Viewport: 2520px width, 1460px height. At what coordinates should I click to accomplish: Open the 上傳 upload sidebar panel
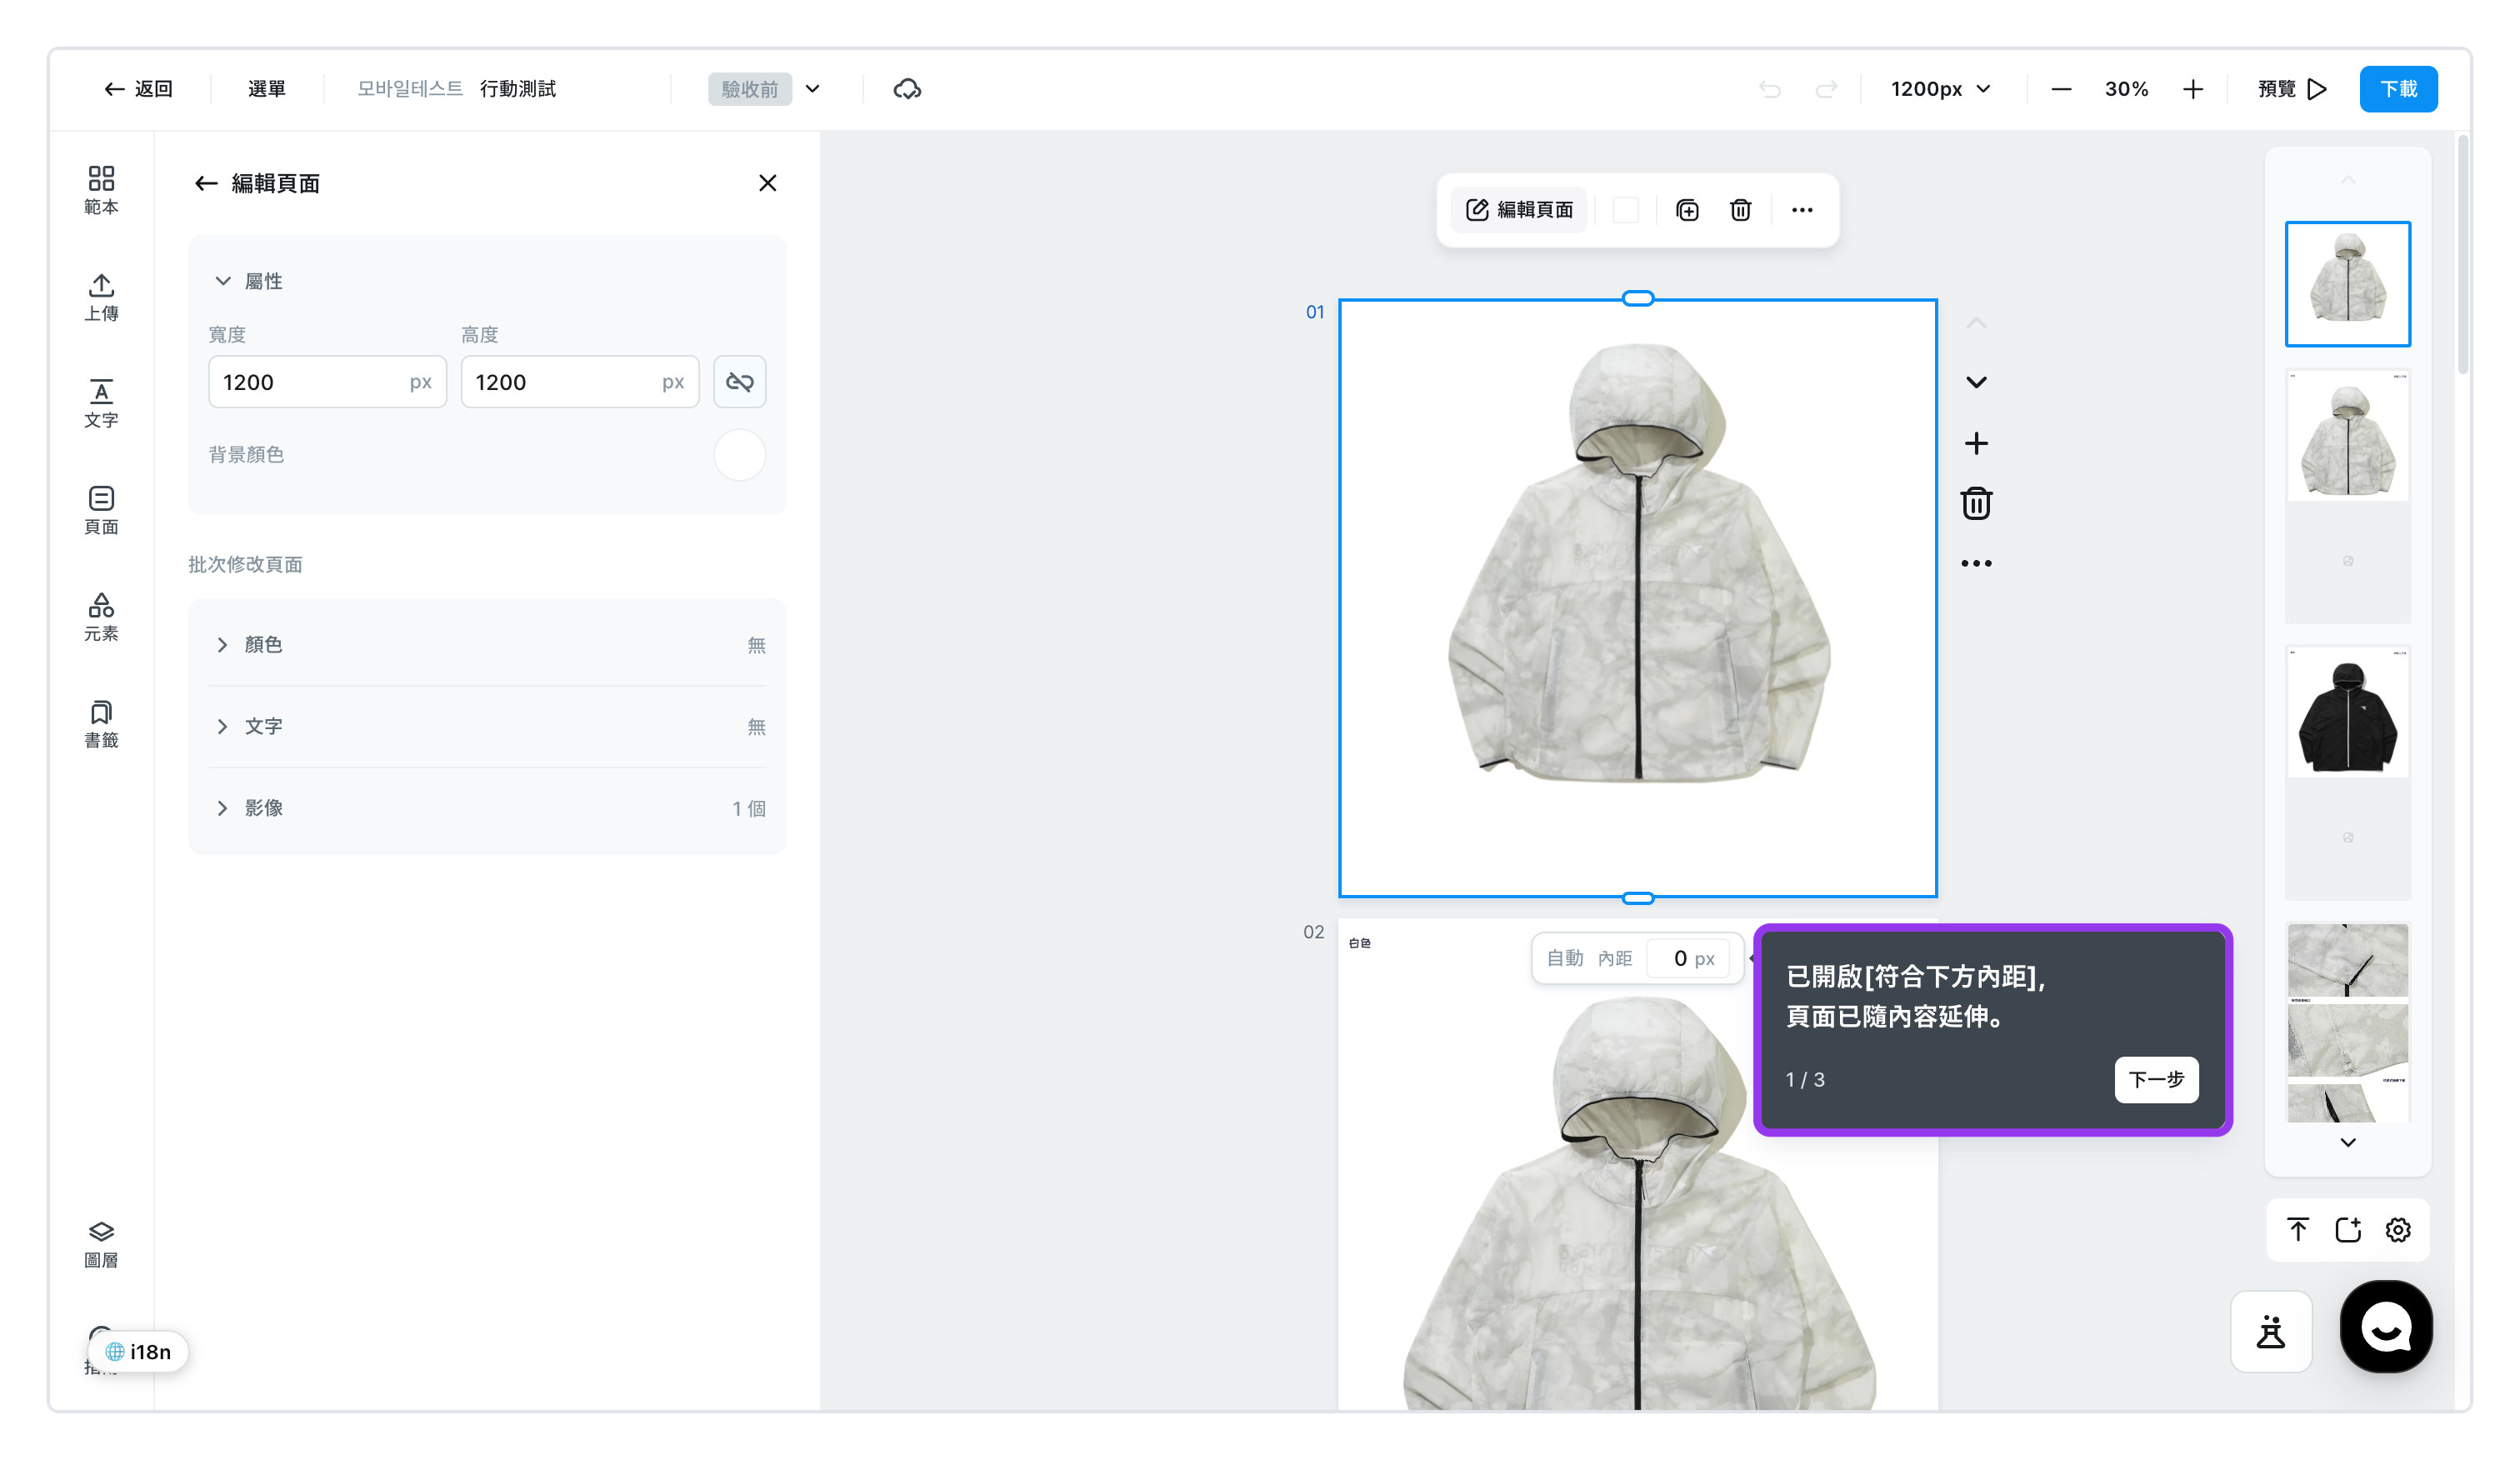click(x=101, y=297)
